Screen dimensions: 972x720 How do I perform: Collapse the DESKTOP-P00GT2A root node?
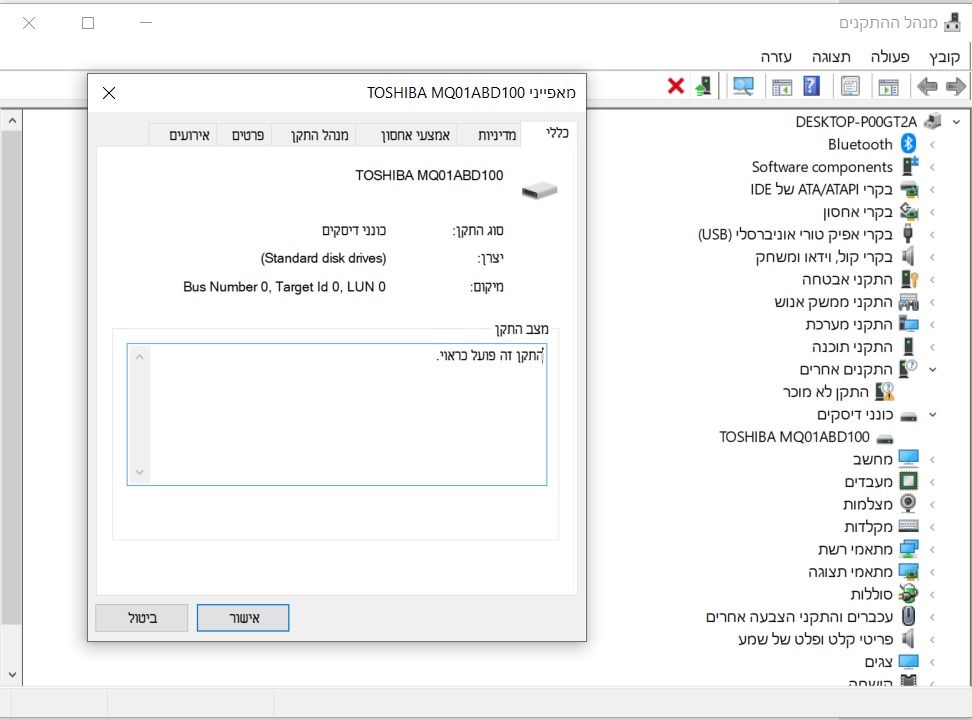click(x=957, y=122)
